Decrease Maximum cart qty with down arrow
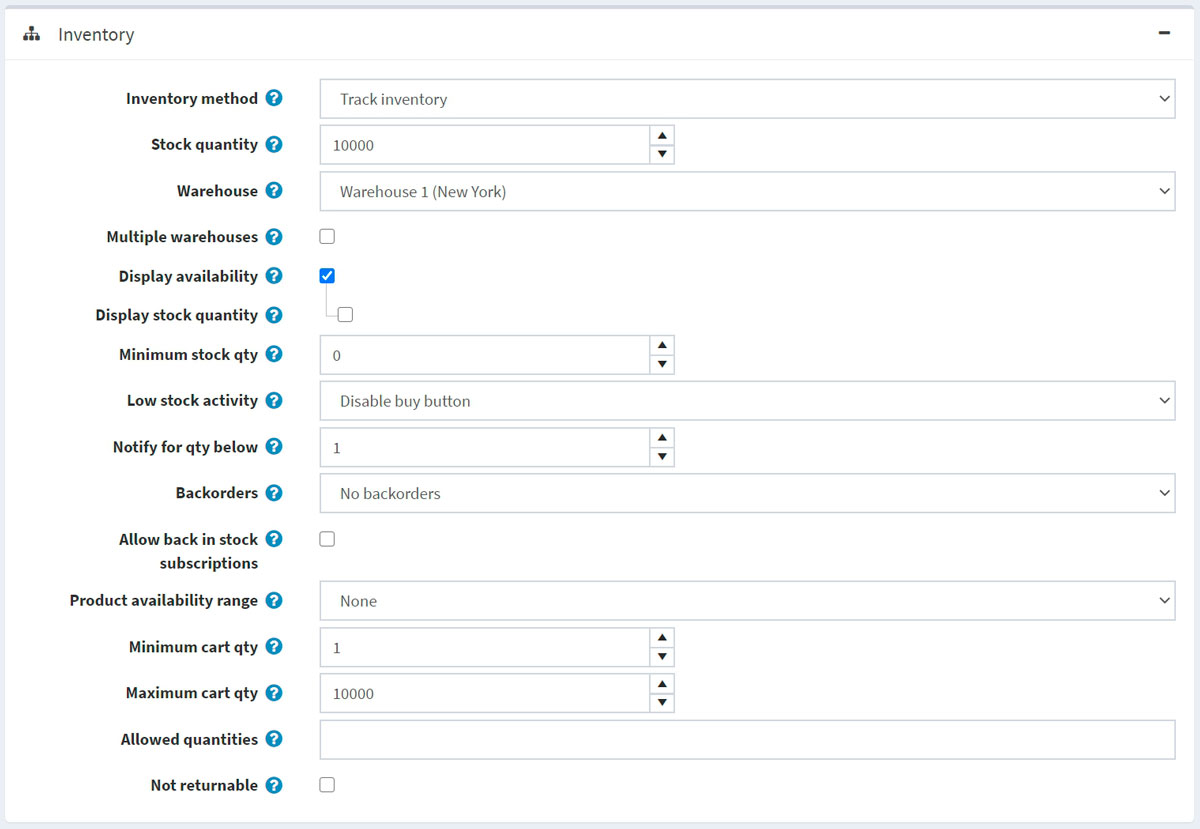 (661, 703)
